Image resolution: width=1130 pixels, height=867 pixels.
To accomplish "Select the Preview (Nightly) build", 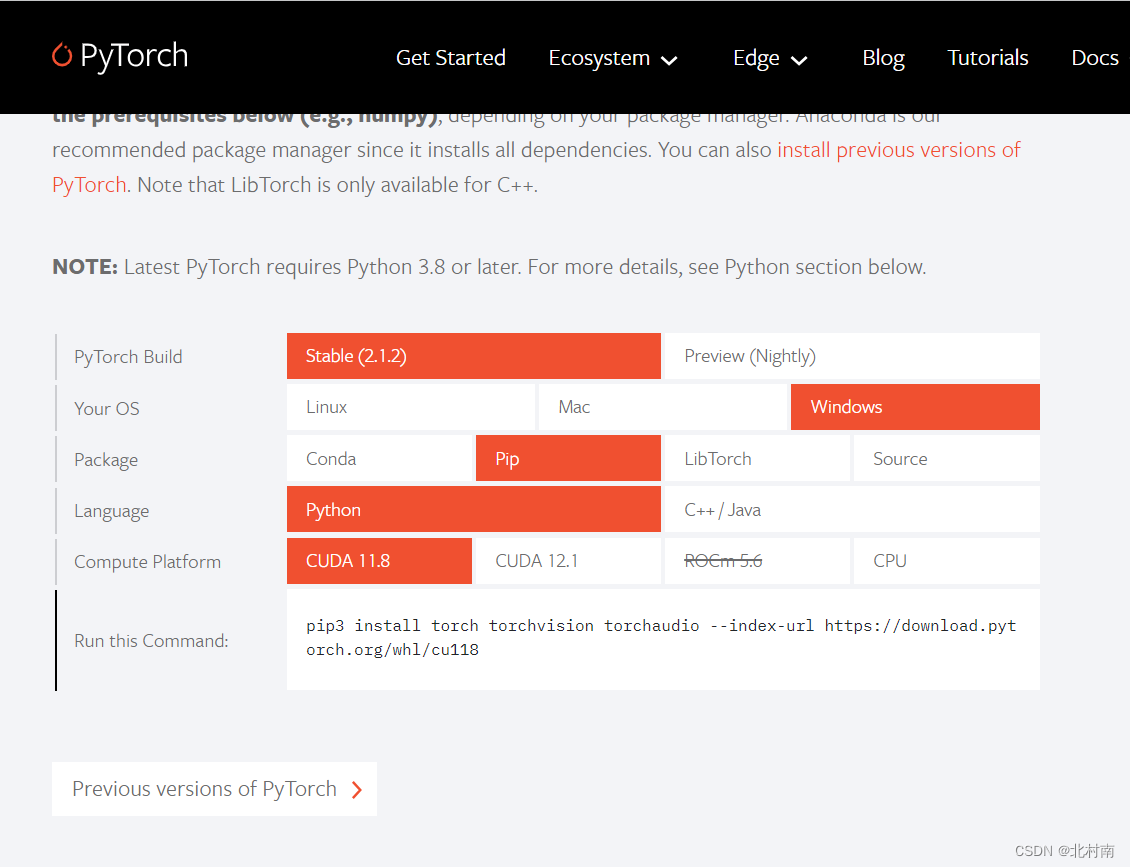I will pos(852,356).
